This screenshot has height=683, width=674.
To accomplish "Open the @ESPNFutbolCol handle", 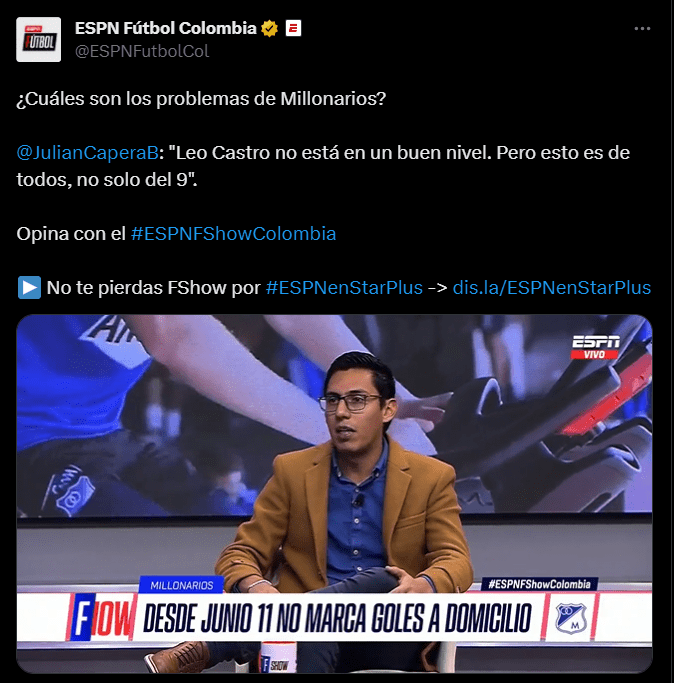I will [142, 51].
